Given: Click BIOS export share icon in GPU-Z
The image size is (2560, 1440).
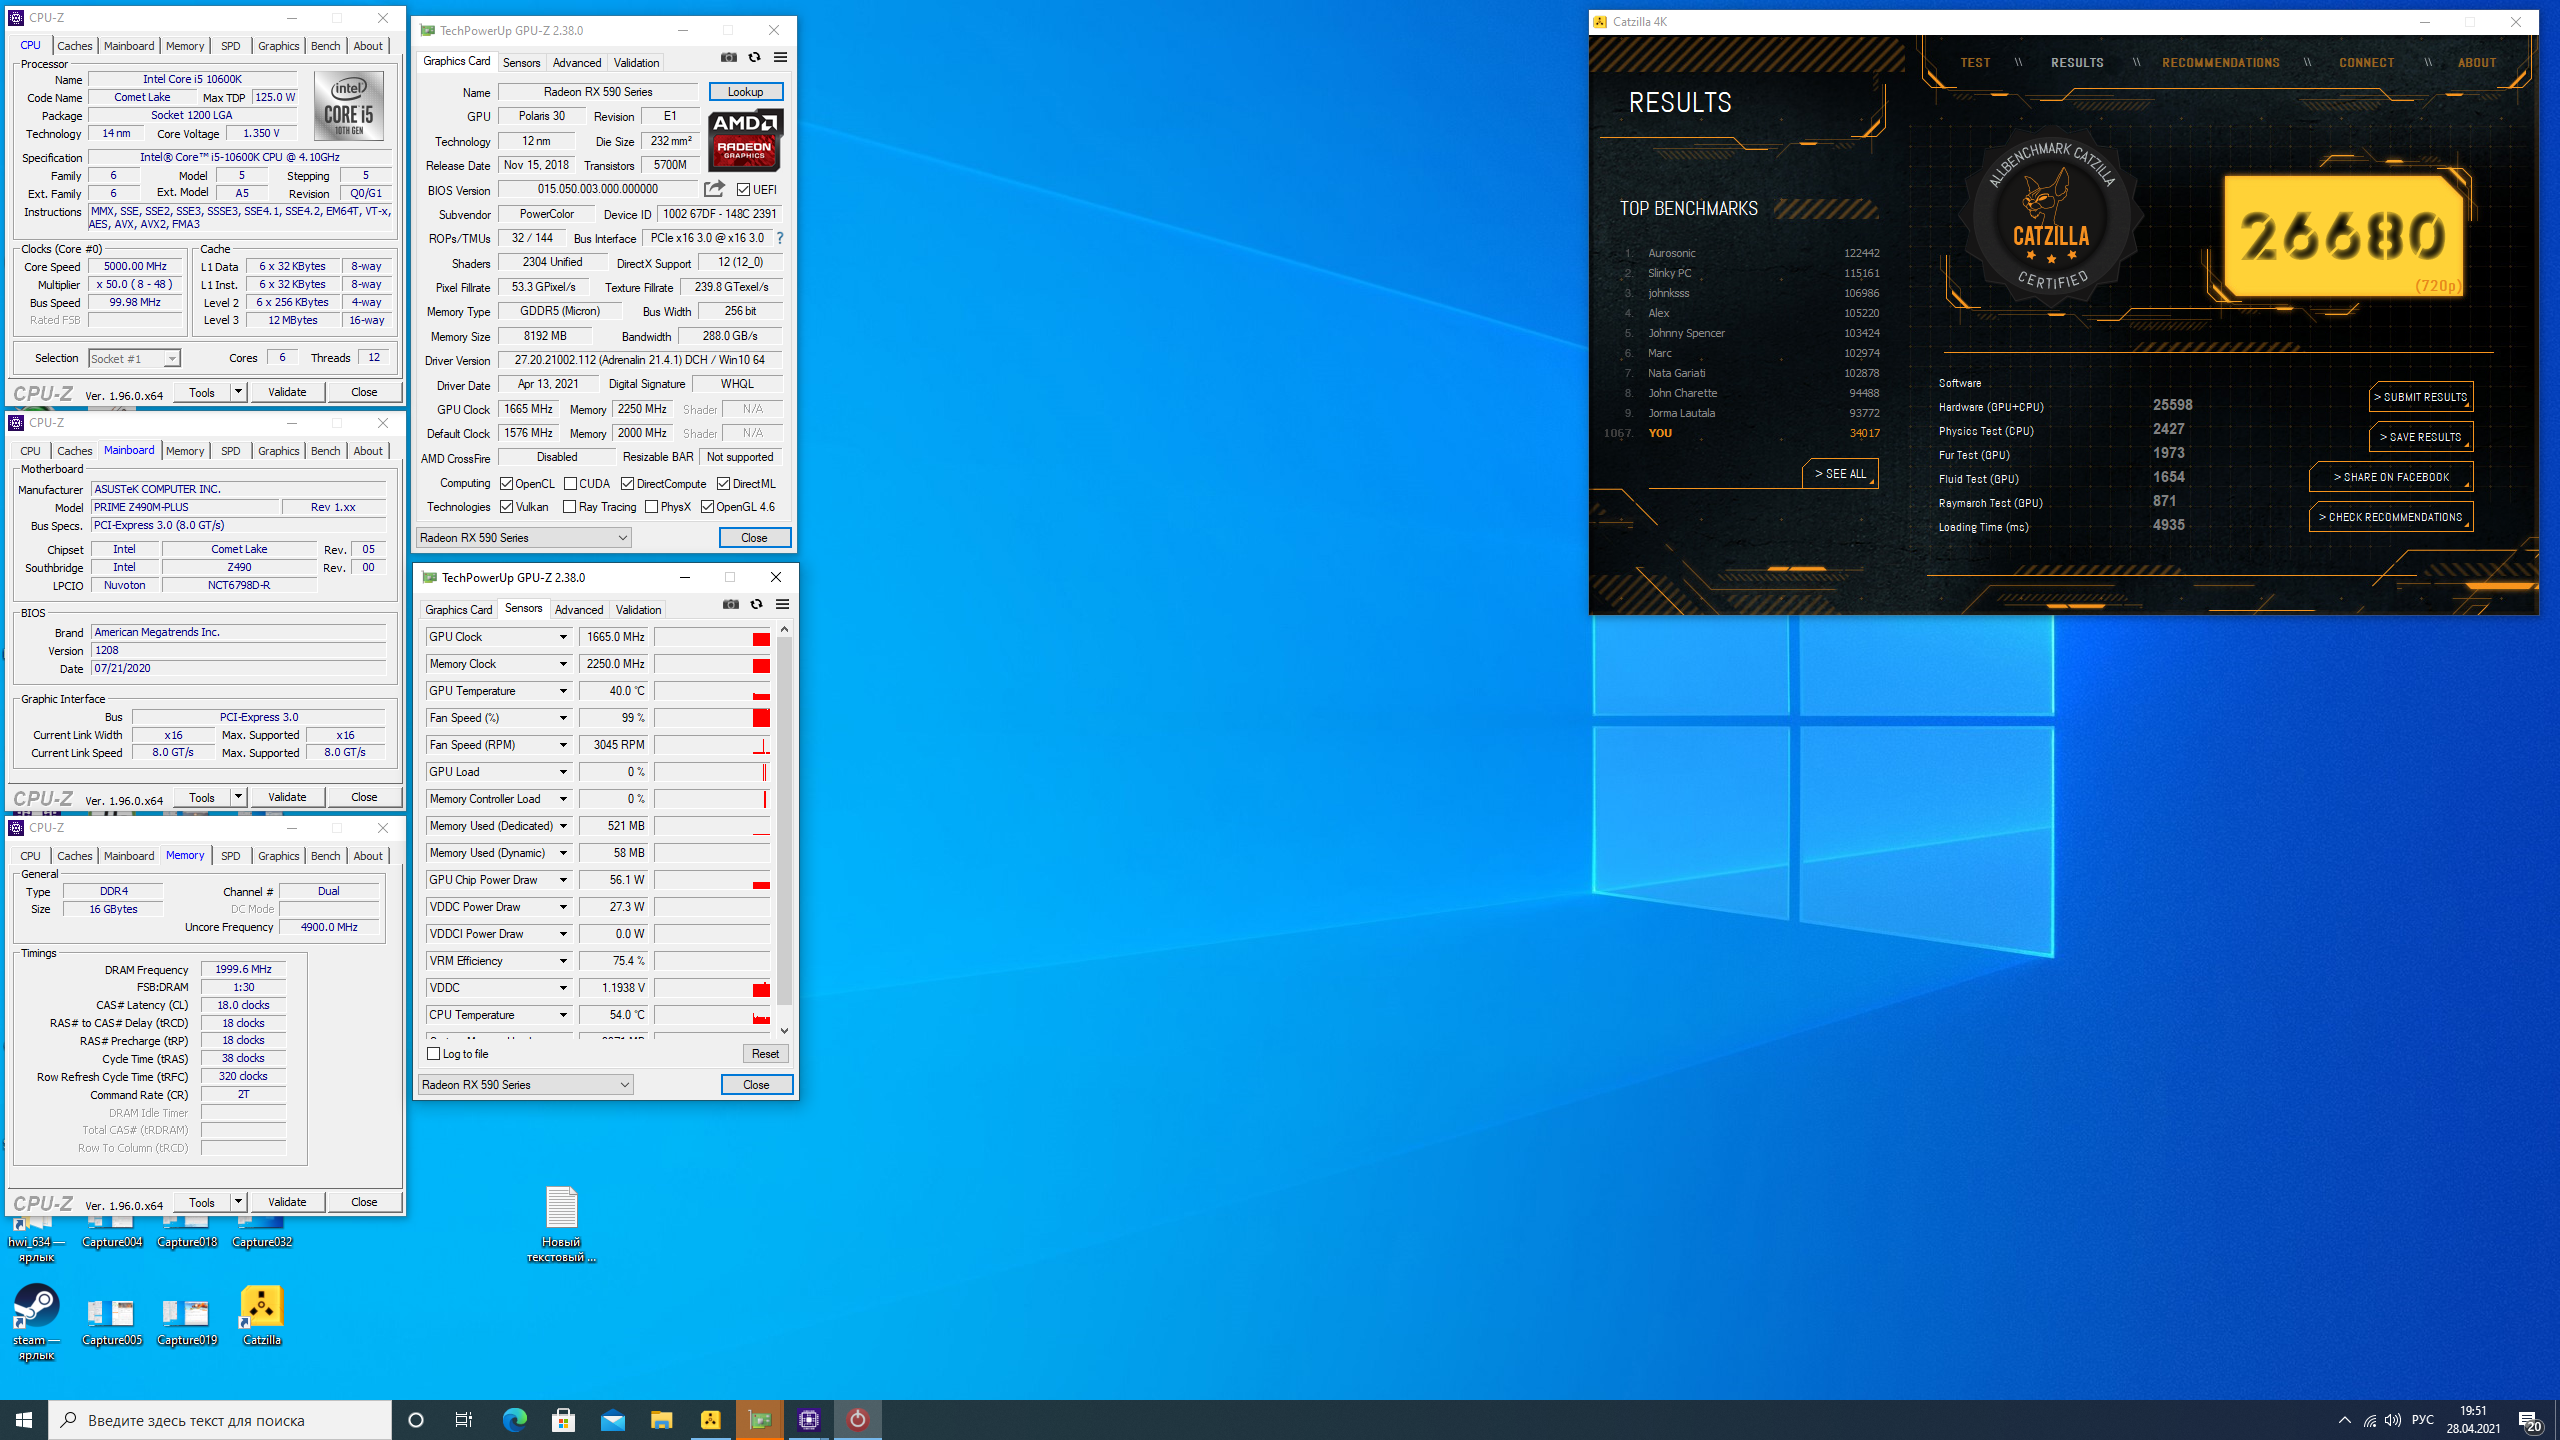Looking at the screenshot, I should click(714, 189).
